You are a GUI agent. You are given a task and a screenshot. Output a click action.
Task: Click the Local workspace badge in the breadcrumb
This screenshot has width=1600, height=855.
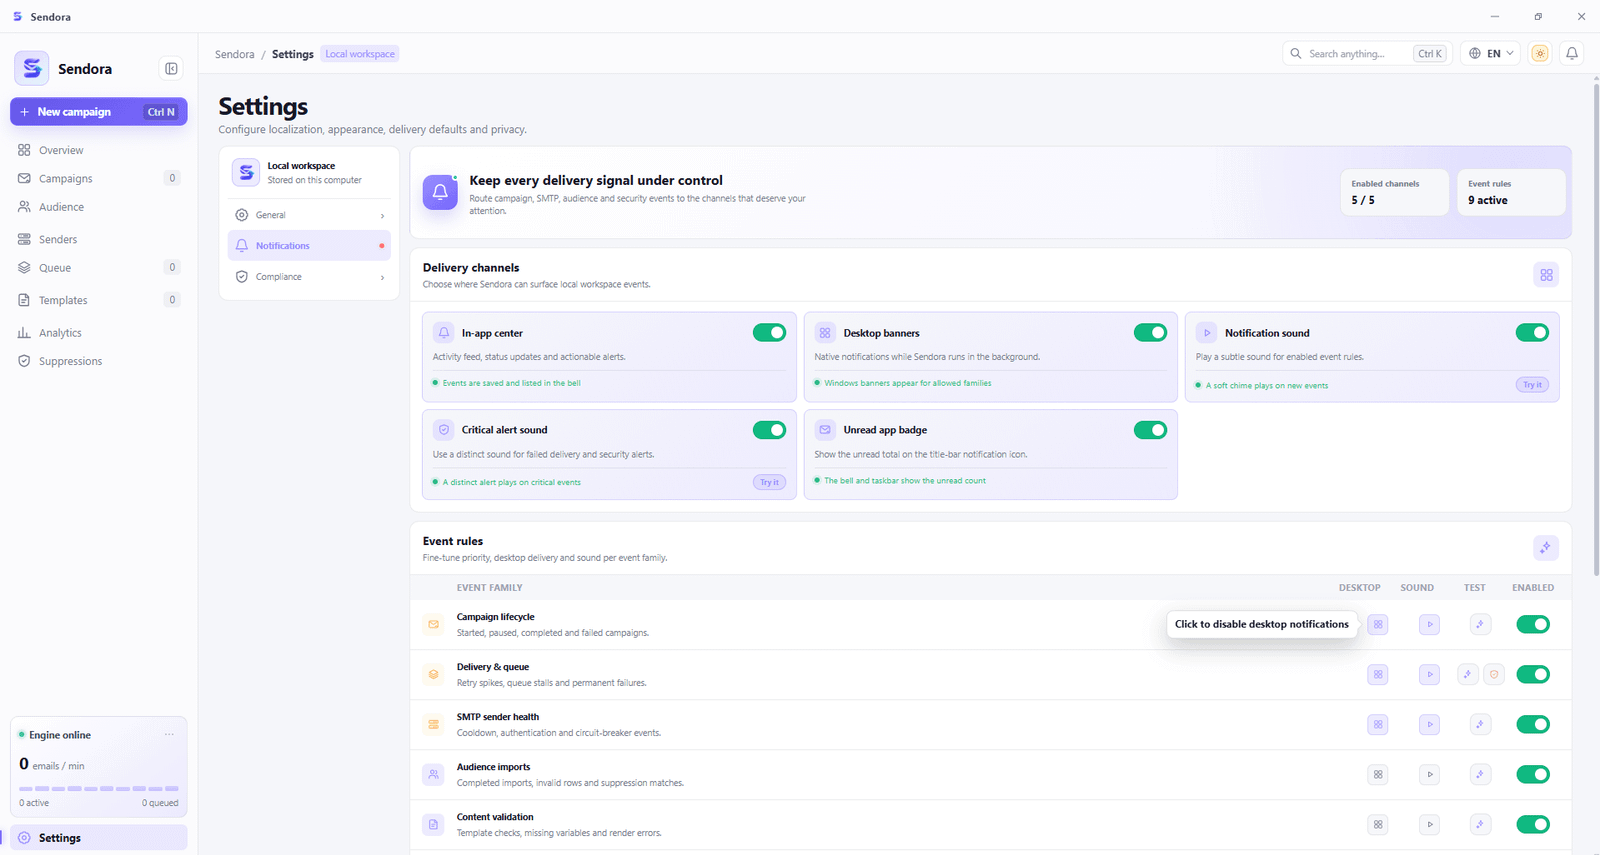coord(360,54)
